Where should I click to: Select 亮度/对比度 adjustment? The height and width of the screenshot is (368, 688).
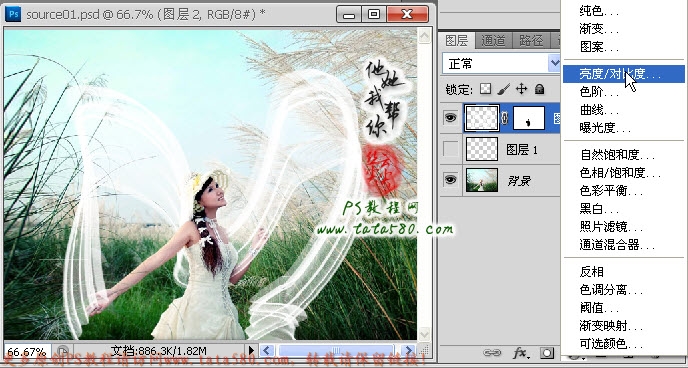pyautogui.click(x=624, y=74)
